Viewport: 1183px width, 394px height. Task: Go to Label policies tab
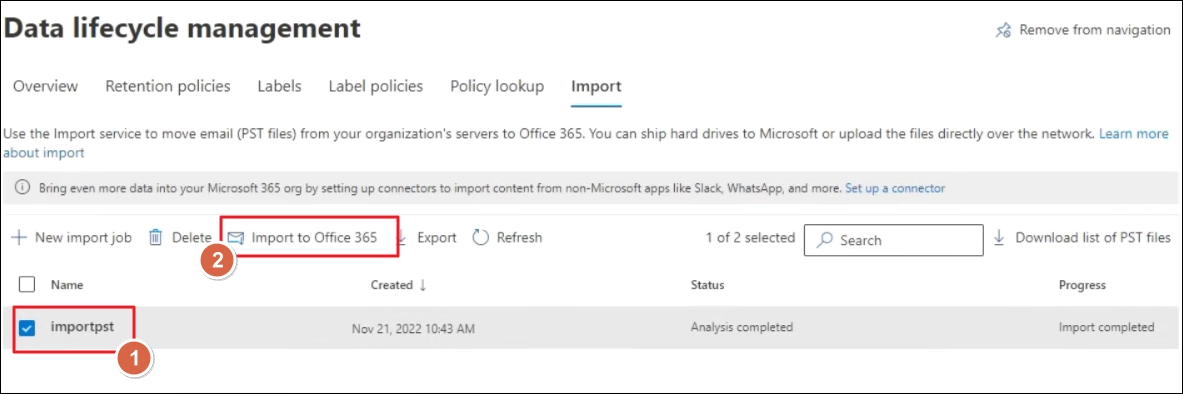[376, 86]
